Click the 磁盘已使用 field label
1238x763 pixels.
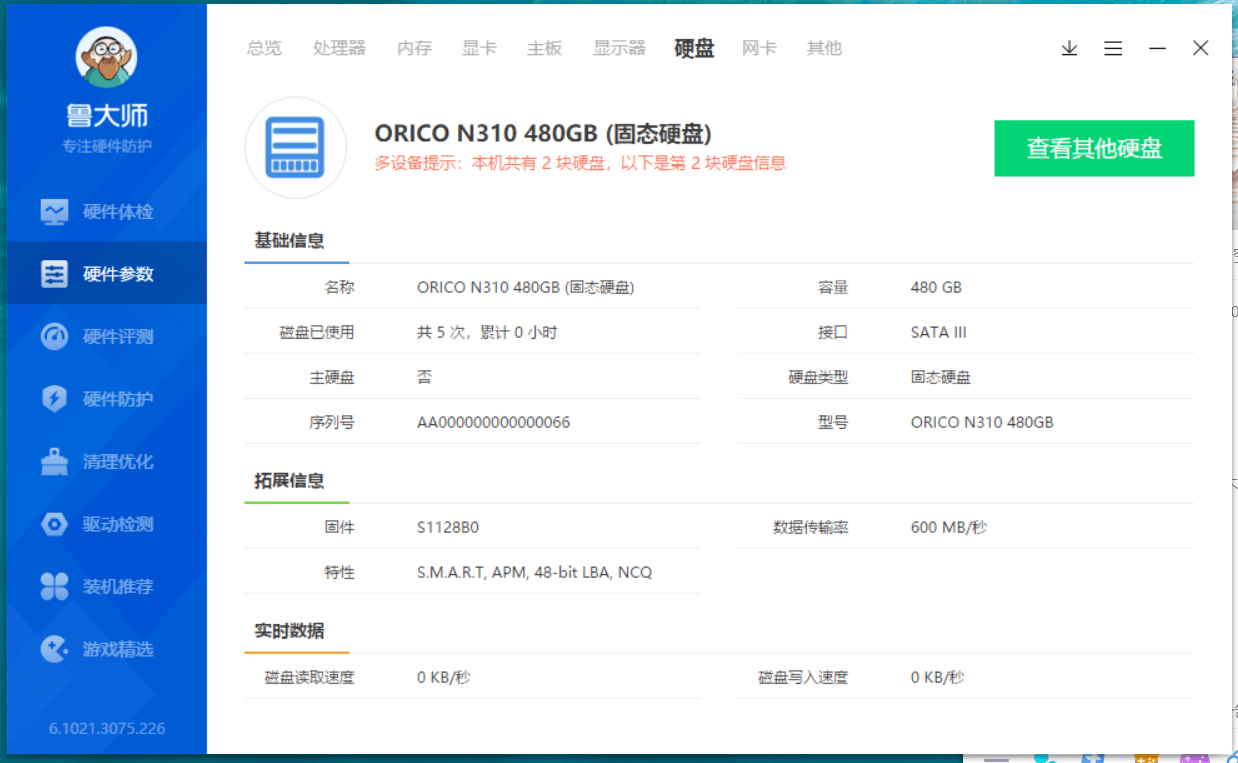(x=317, y=332)
